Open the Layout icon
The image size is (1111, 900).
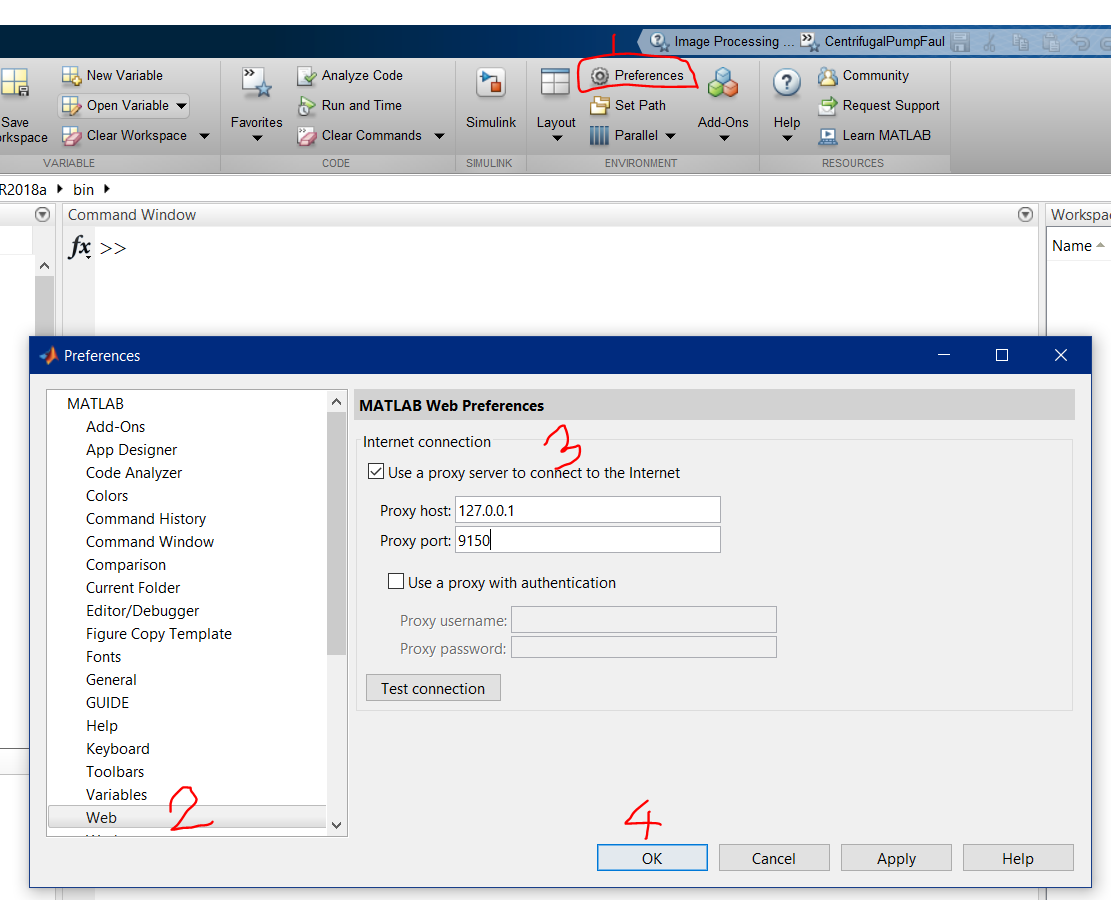tap(555, 83)
